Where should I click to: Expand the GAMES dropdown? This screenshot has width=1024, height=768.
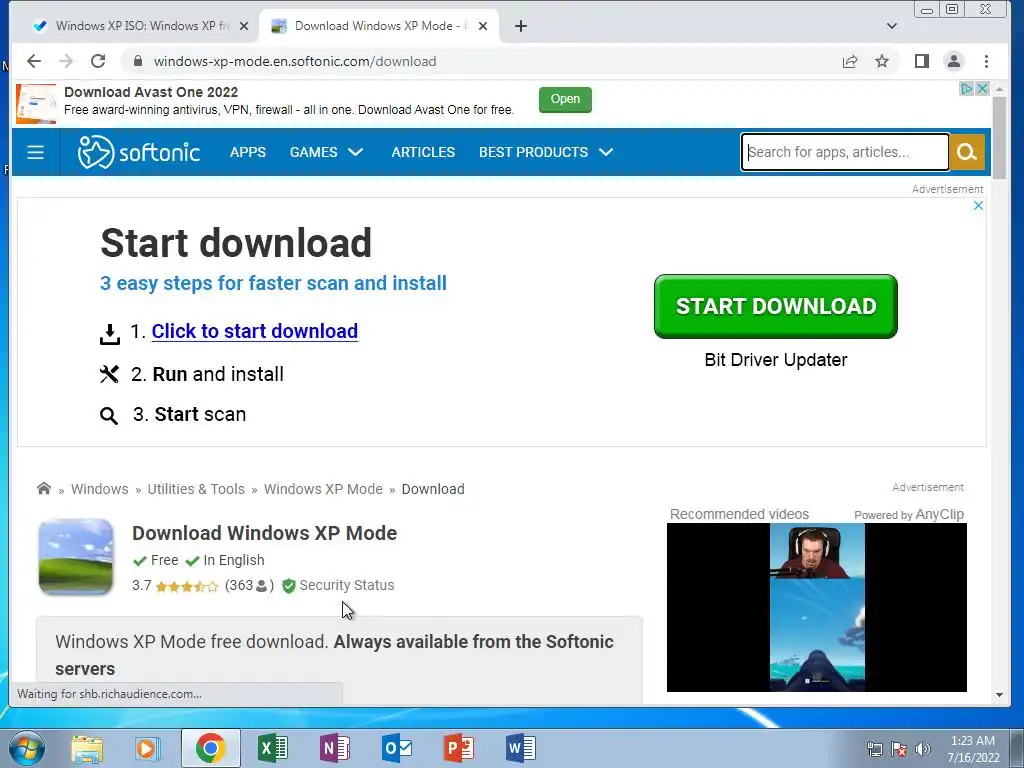(x=326, y=152)
